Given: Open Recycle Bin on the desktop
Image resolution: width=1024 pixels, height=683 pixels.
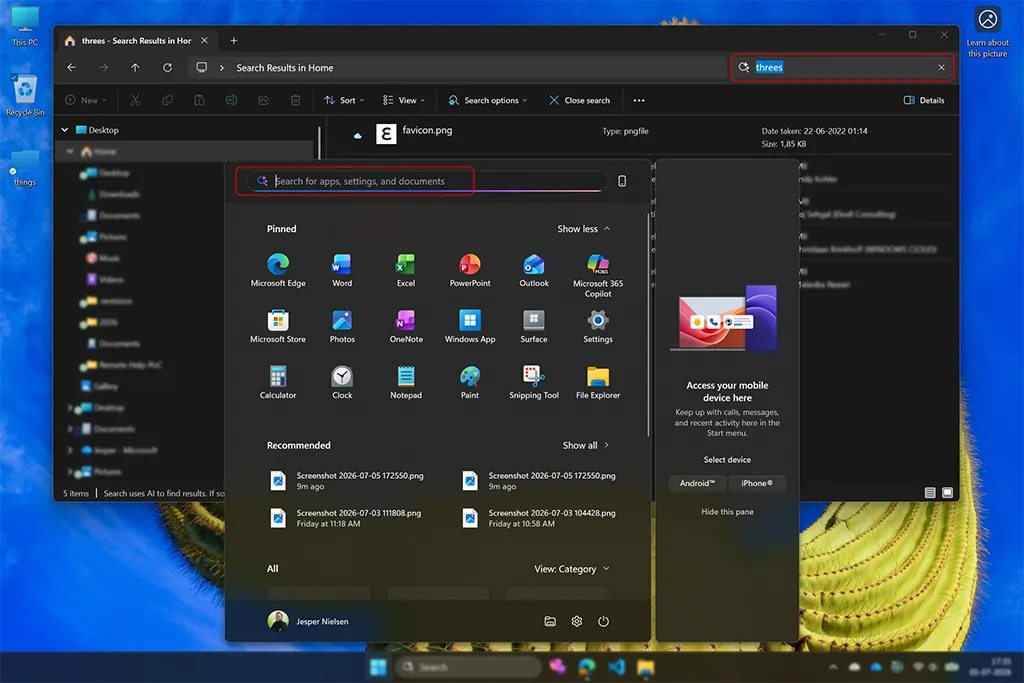Looking at the screenshot, I should pyautogui.click(x=25, y=95).
